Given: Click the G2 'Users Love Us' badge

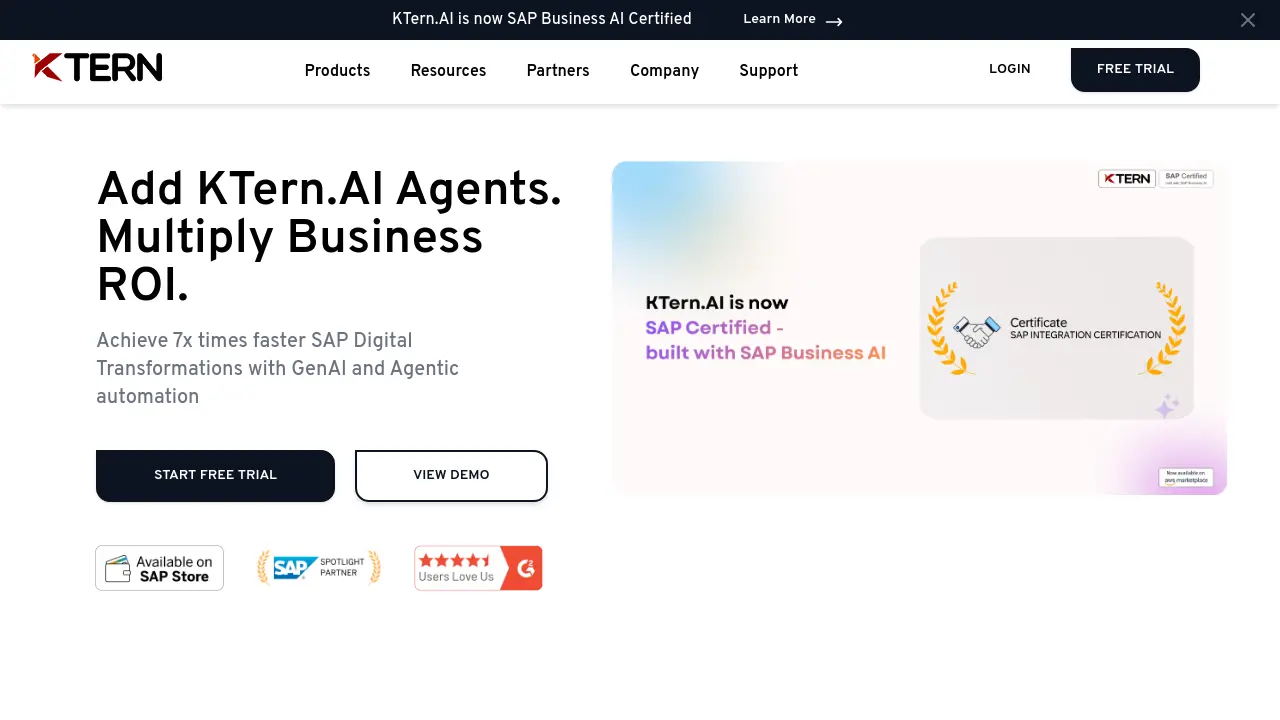Looking at the screenshot, I should (x=478, y=567).
